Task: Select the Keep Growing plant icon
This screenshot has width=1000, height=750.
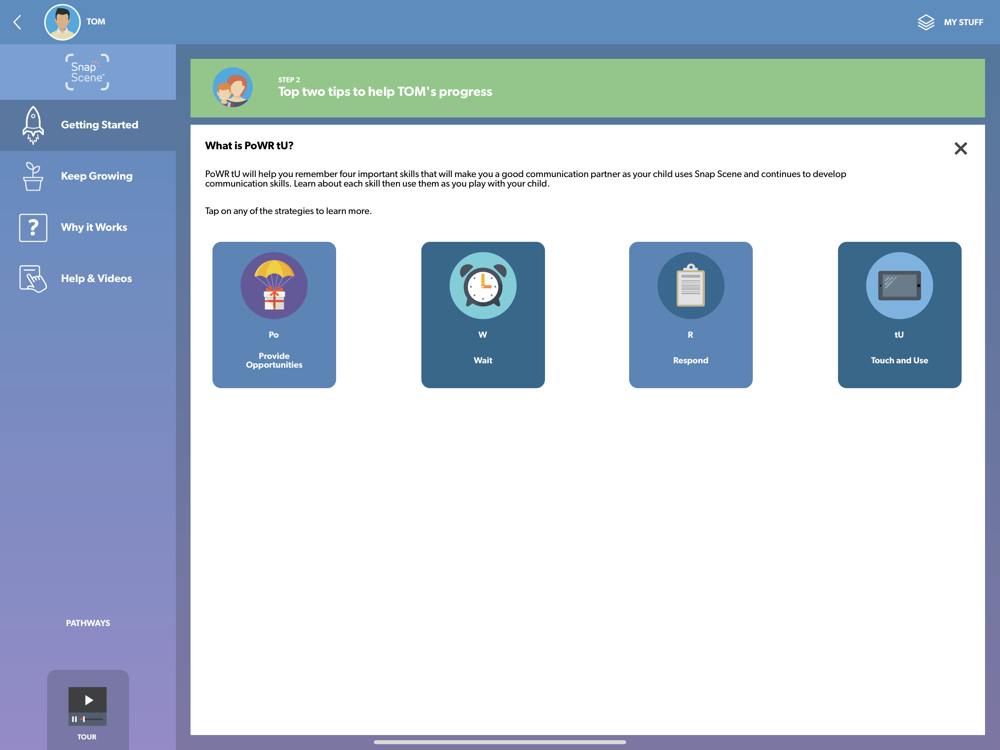Action: [x=33, y=176]
